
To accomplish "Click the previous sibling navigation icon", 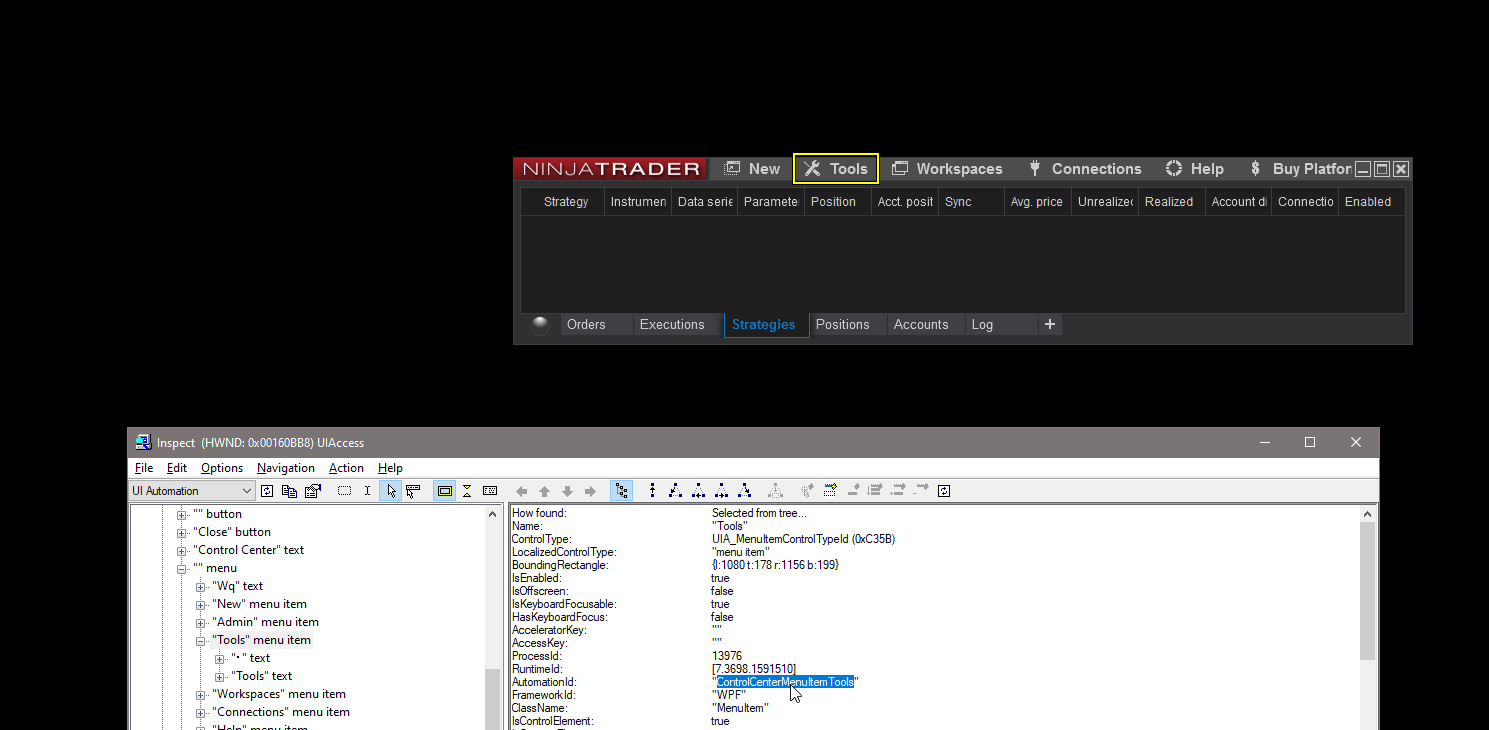I will (699, 491).
